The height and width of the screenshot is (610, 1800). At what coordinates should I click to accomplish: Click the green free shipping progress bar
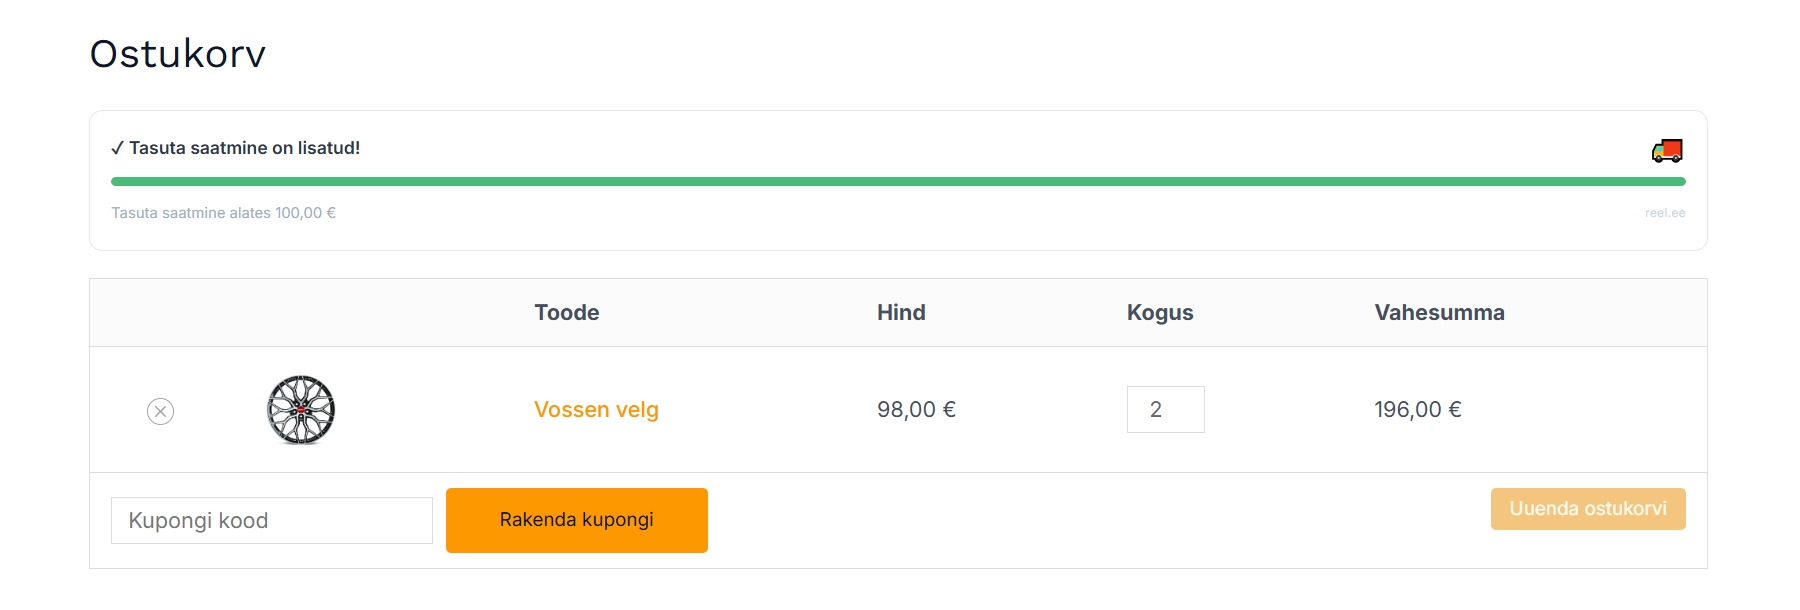[897, 182]
